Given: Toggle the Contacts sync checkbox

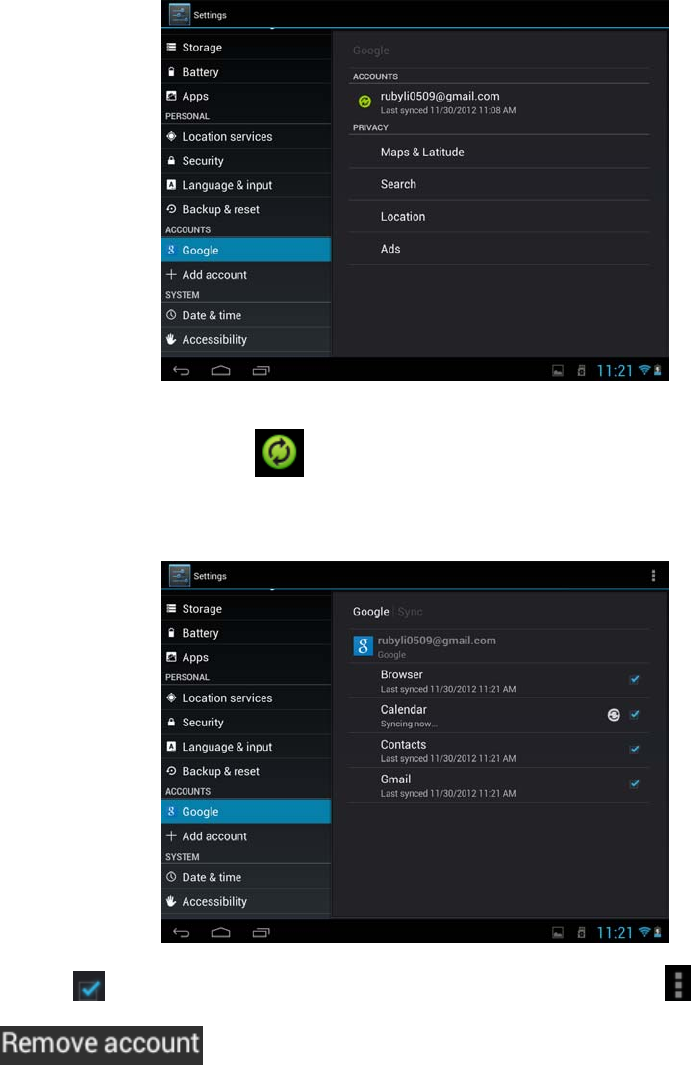Looking at the screenshot, I should pyautogui.click(x=635, y=749).
